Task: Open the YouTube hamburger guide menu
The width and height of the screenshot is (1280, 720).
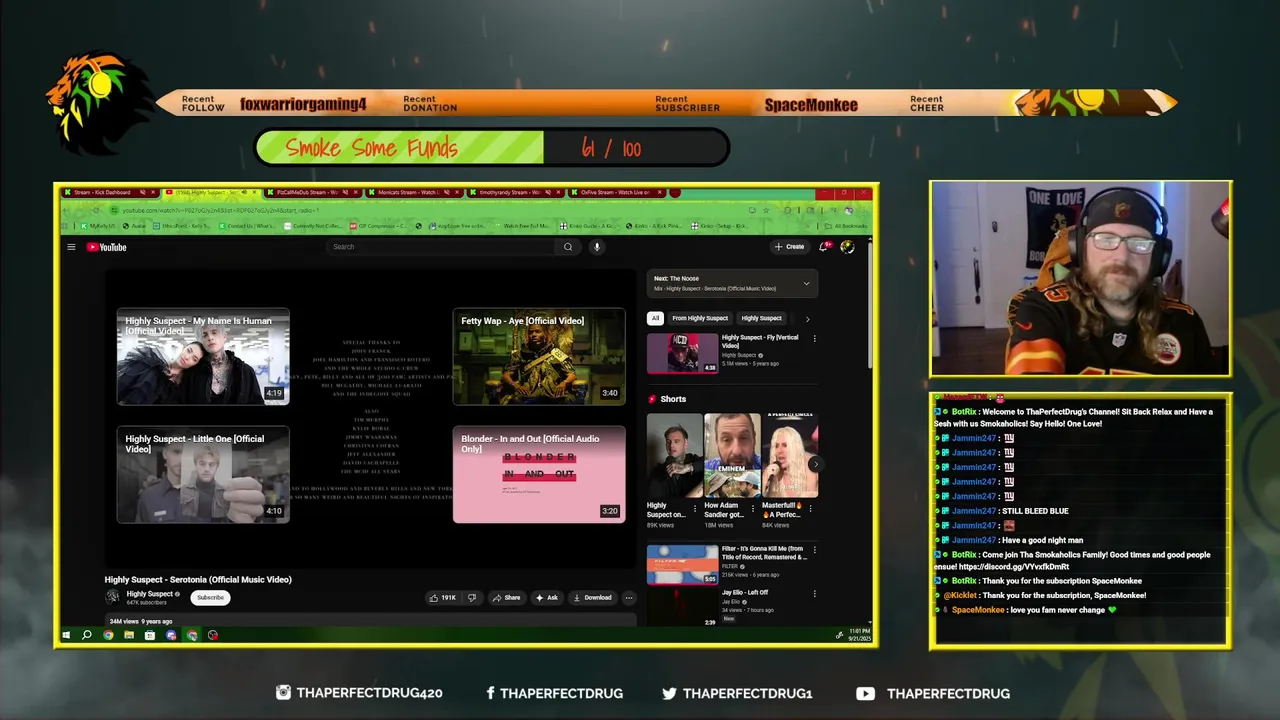Action: tap(71, 247)
